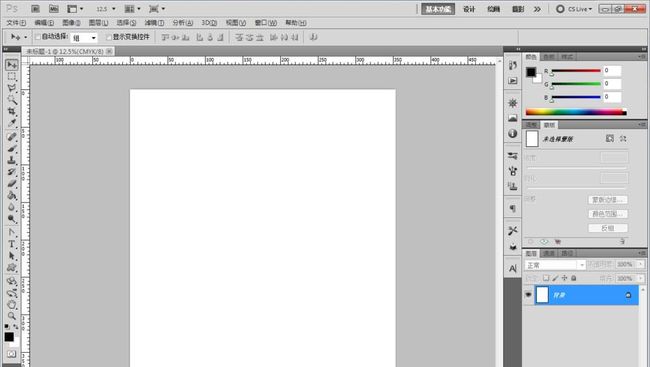This screenshot has height=367, width=650.
Task: Open the History panel icon in dock
Action: [x=513, y=65]
